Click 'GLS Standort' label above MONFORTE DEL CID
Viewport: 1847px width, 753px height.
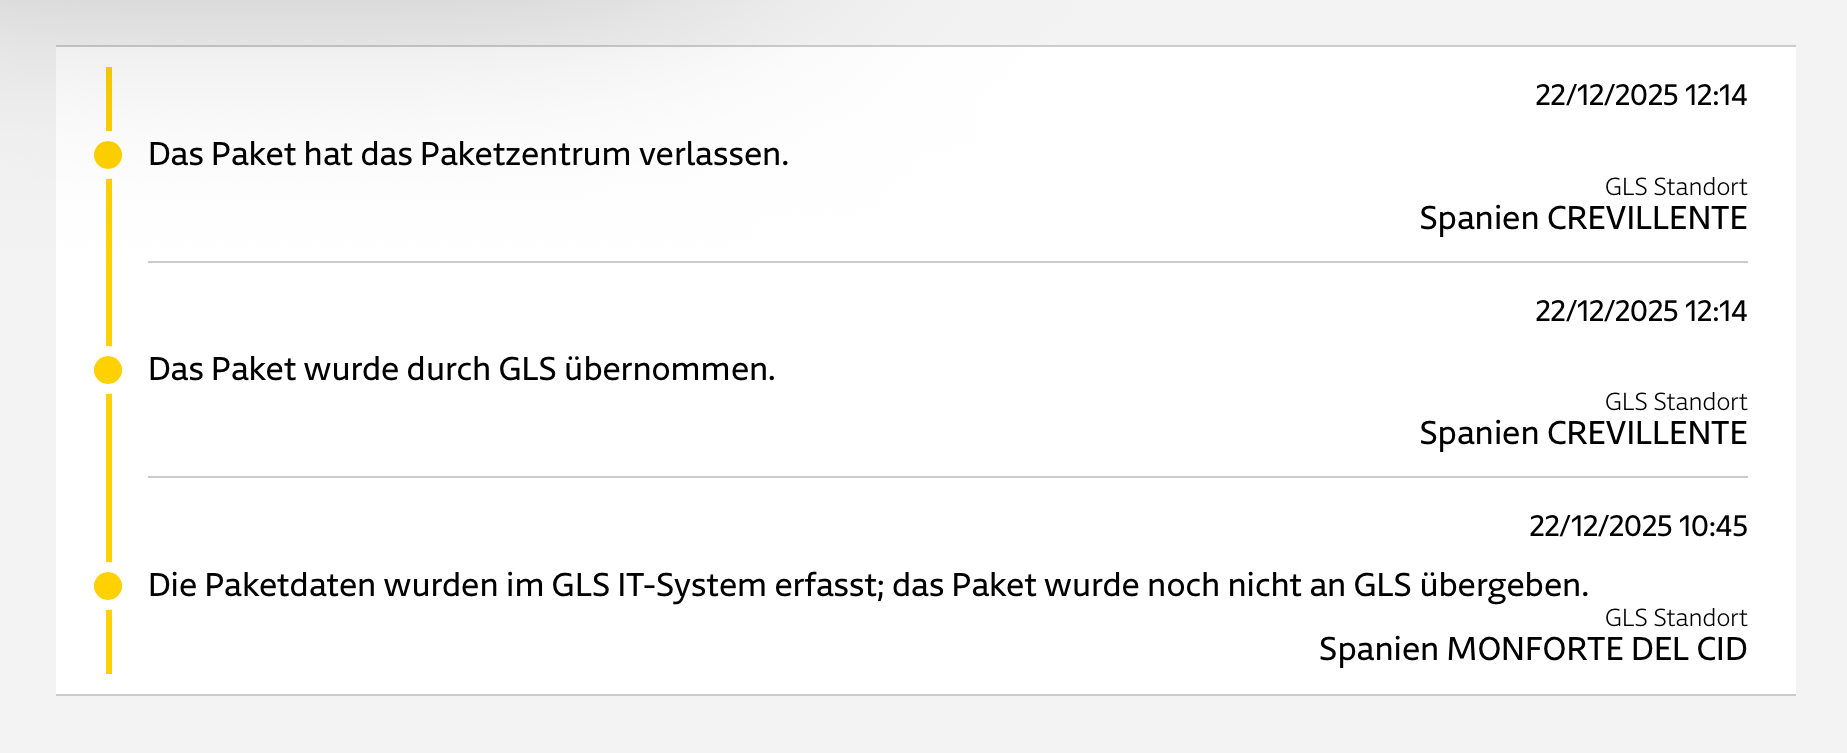[x=1675, y=618]
